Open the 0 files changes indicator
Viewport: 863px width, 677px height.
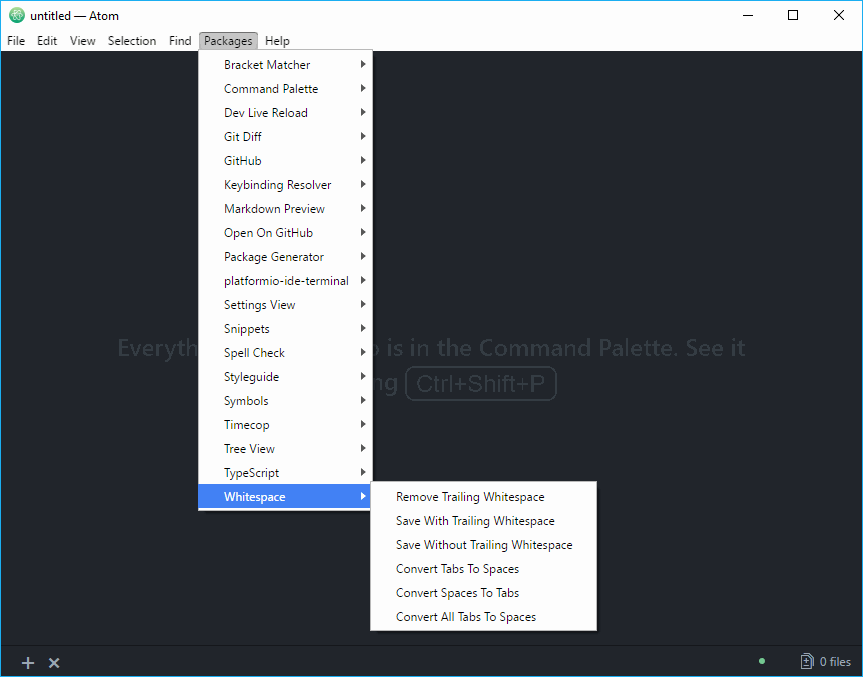tap(826, 661)
